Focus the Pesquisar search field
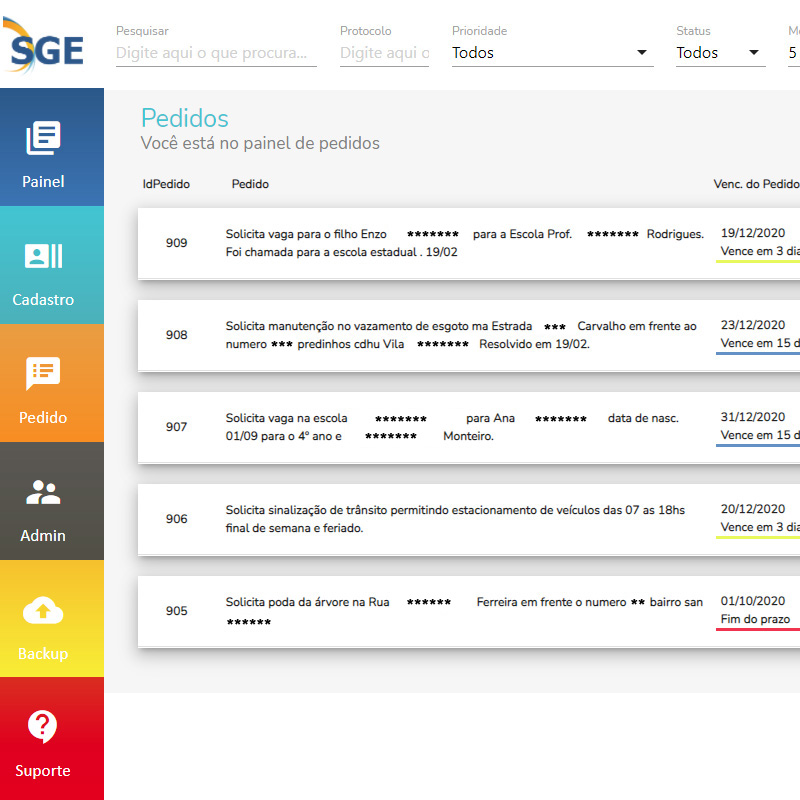This screenshot has height=800, width=800. tap(216, 53)
